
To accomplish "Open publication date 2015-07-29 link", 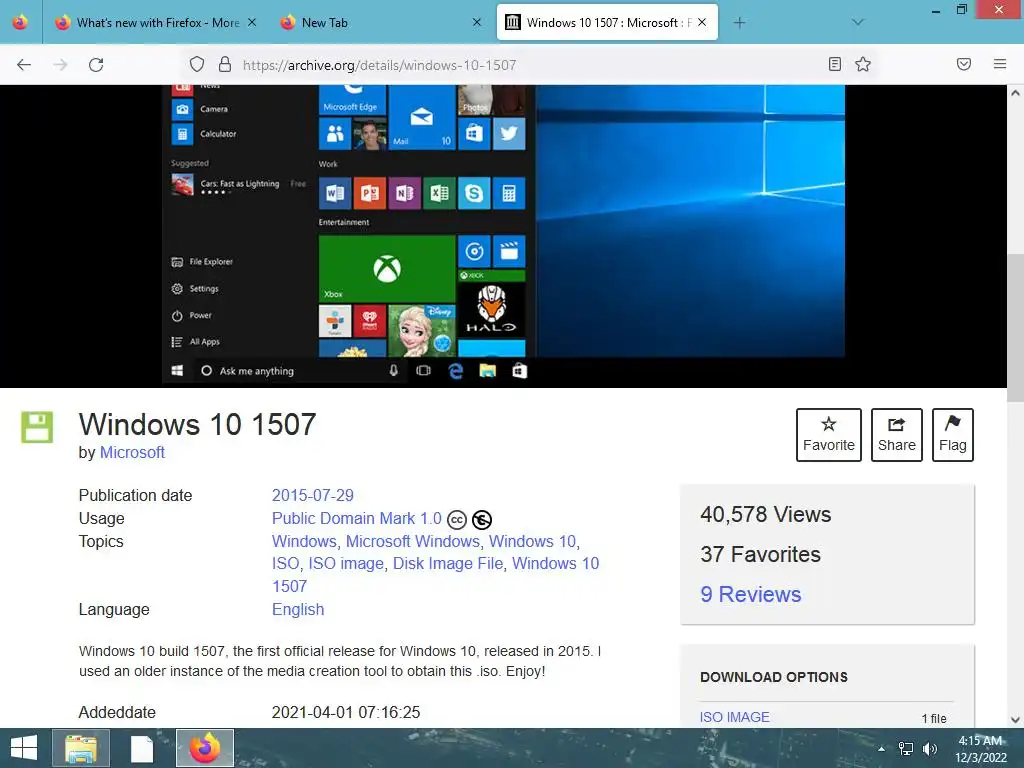I will (x=313, y=496).
